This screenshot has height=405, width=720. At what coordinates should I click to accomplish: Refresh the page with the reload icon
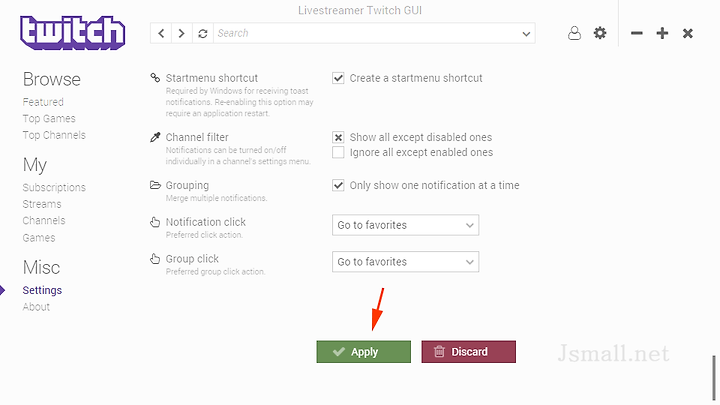pyautogui.click(x=202, y=33)
